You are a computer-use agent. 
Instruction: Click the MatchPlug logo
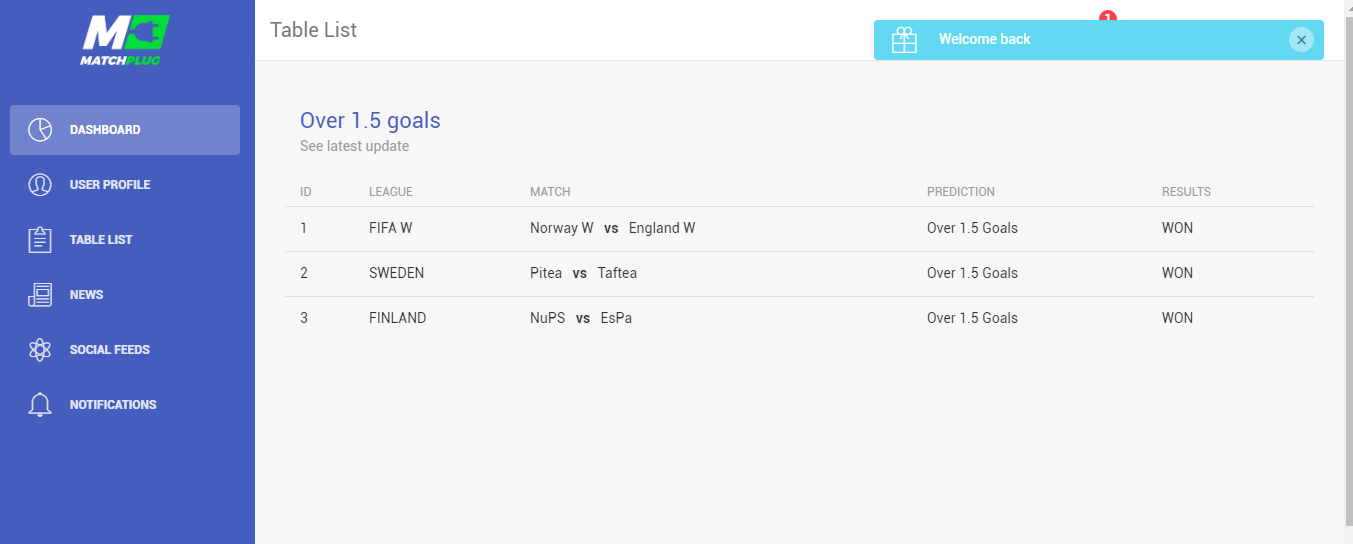[x=125, y=40]
